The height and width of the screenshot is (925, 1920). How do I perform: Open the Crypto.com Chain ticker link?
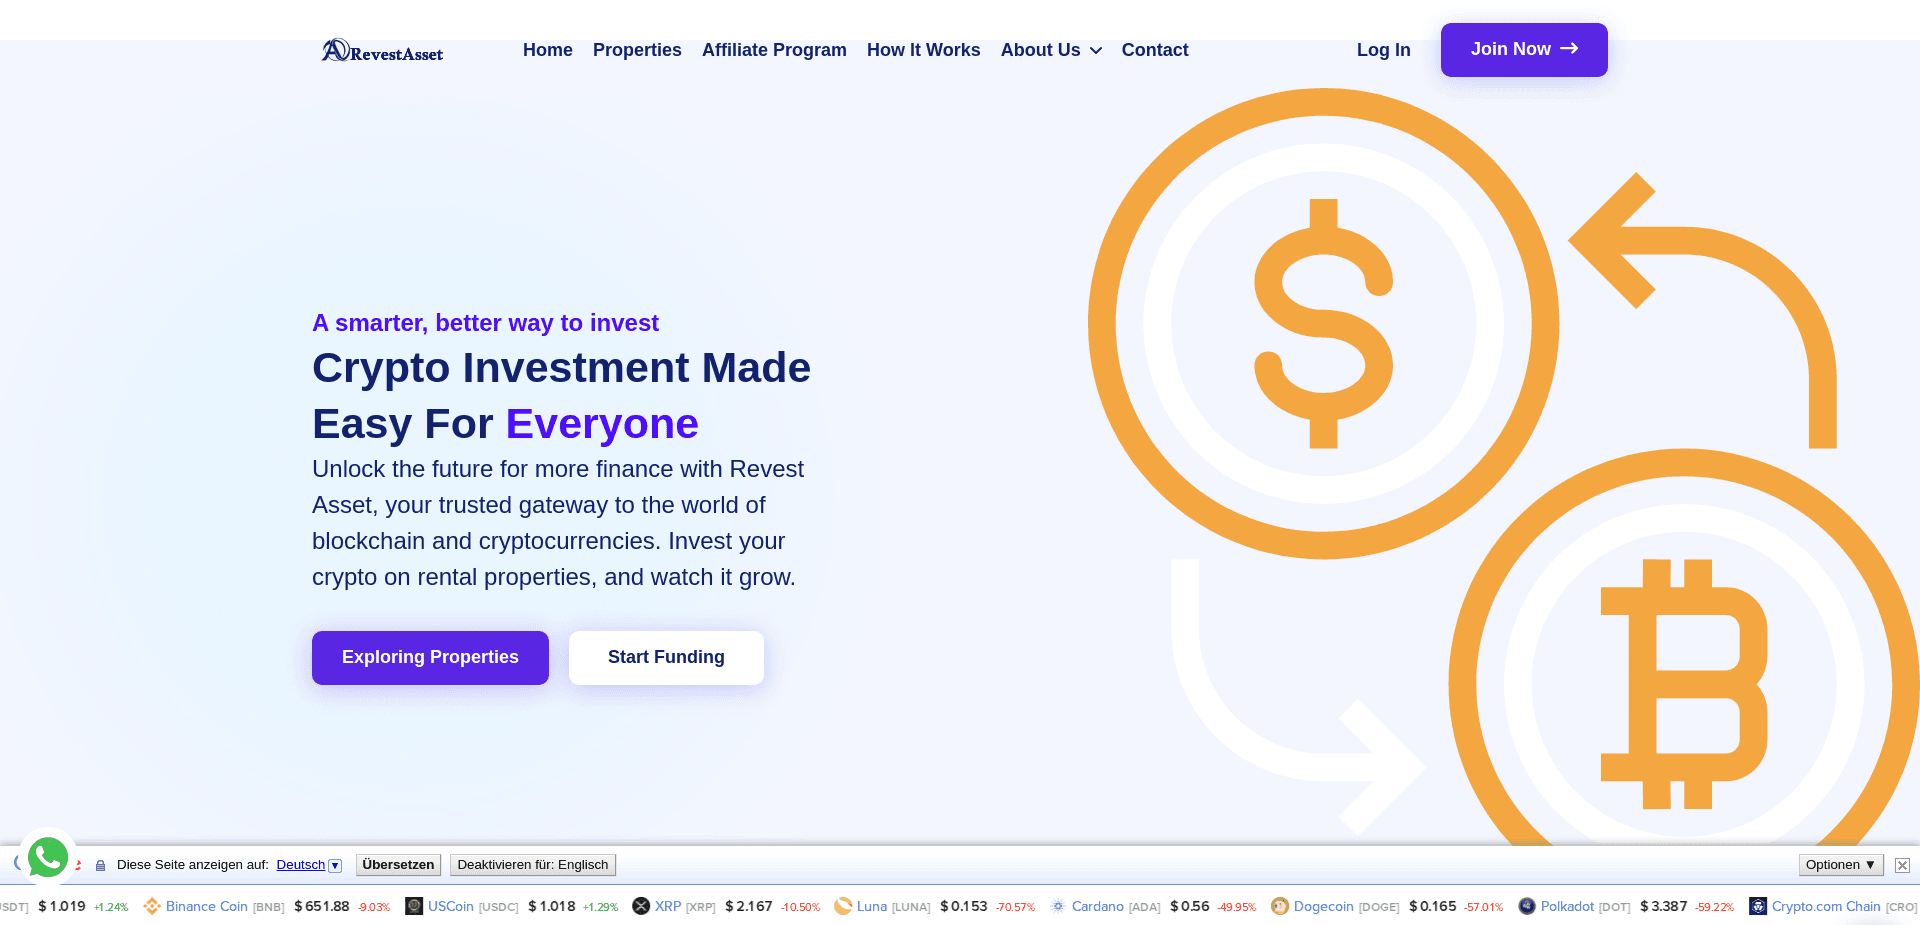(x=1825, y=906)
